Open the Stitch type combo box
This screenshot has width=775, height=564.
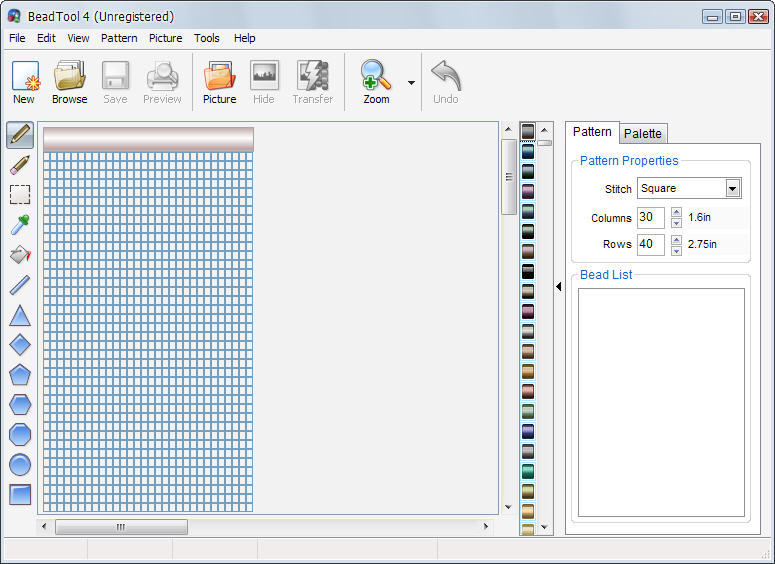click(689, 188)
